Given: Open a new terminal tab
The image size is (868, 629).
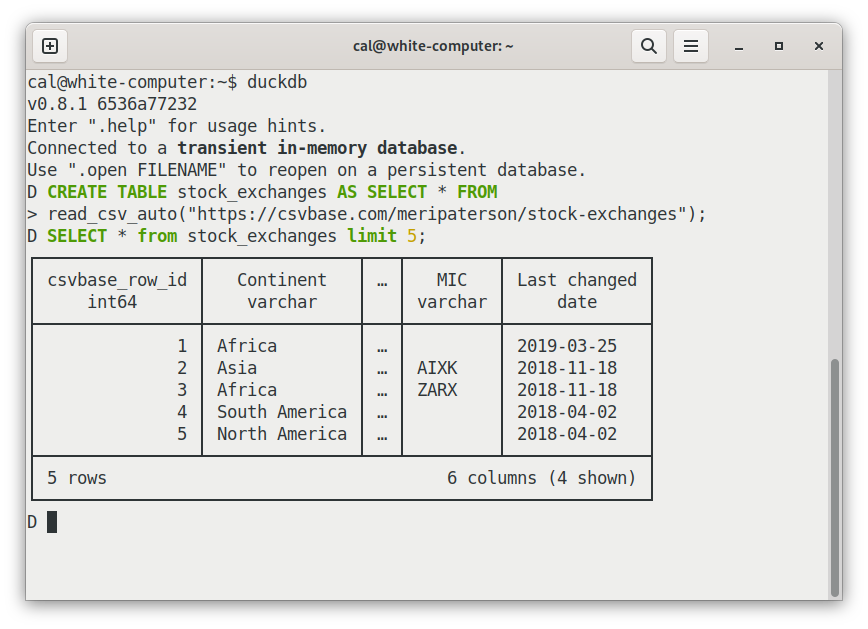Looking at the screenshot, I should coord(50,46).
